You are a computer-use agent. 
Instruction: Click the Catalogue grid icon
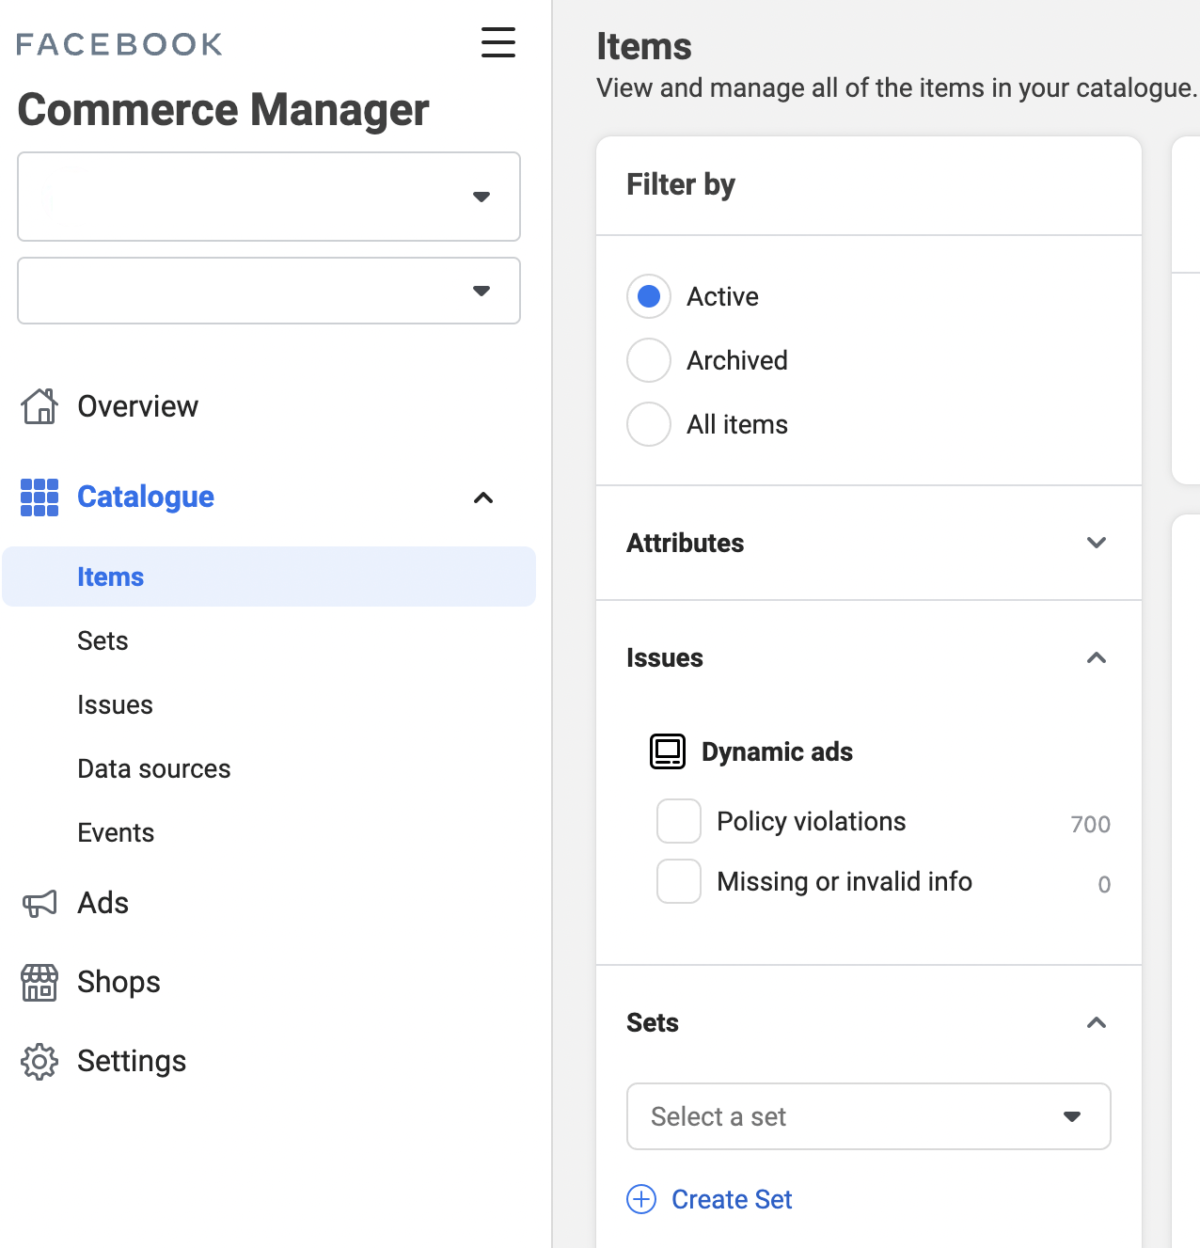(x=39, y=497)
